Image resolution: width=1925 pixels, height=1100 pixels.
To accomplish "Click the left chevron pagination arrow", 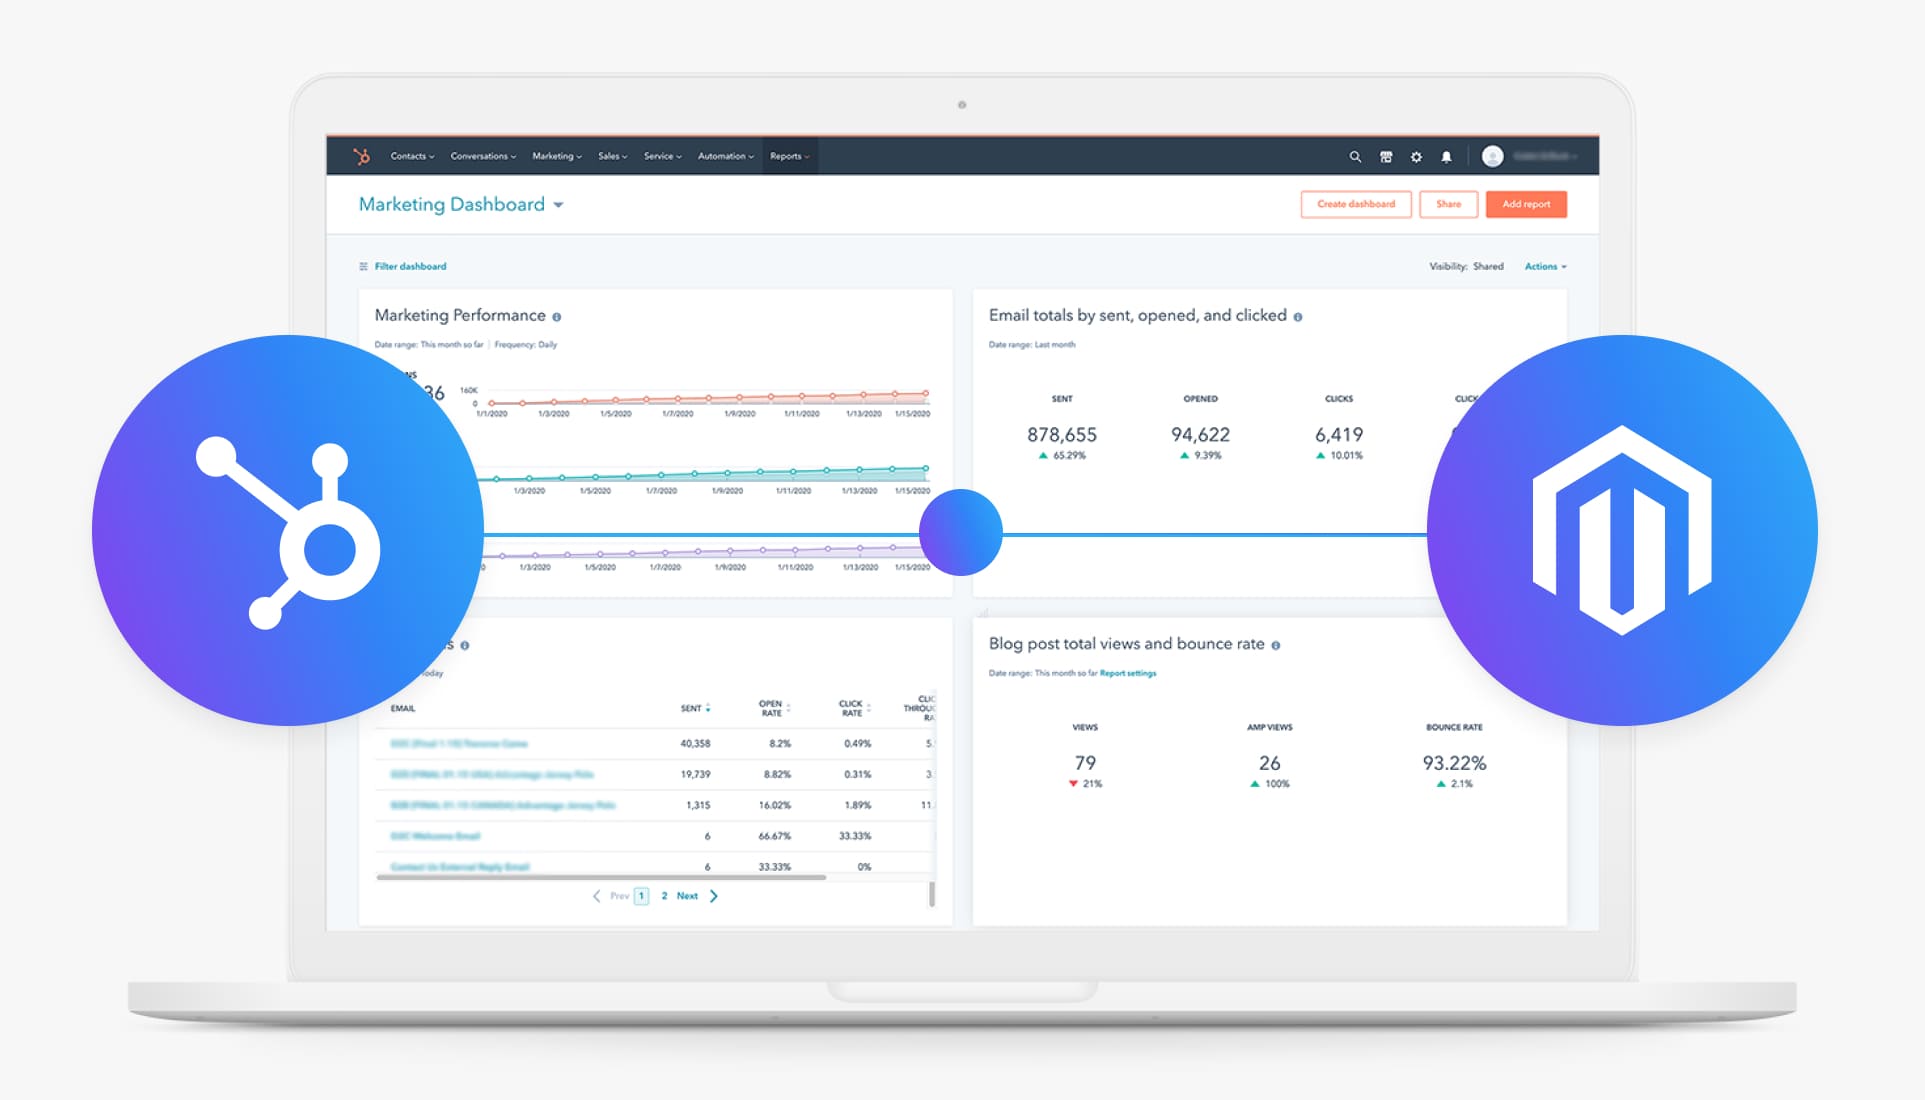I will point(597,896).
